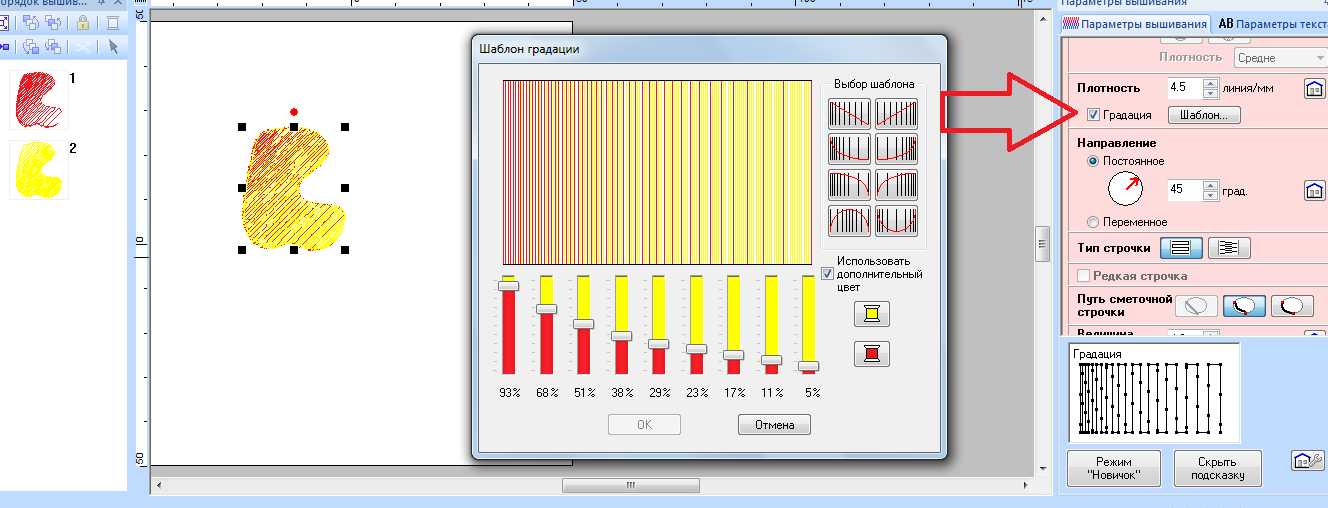Image resolution: width=1328 pixels, height=508 pixels.
Task: Switch to Параметры вышивания tab
Action: [1134, 23]
